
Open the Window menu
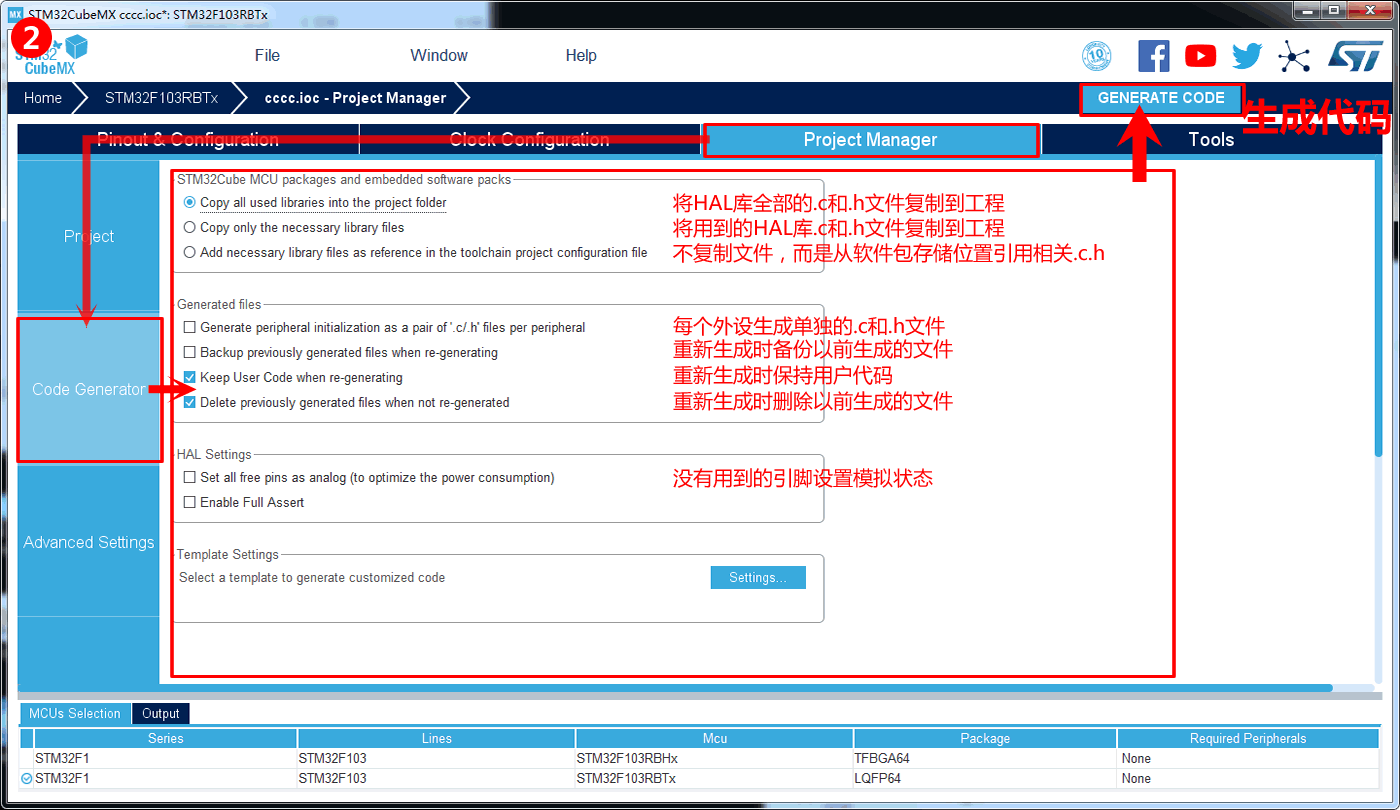click(438, 55)
